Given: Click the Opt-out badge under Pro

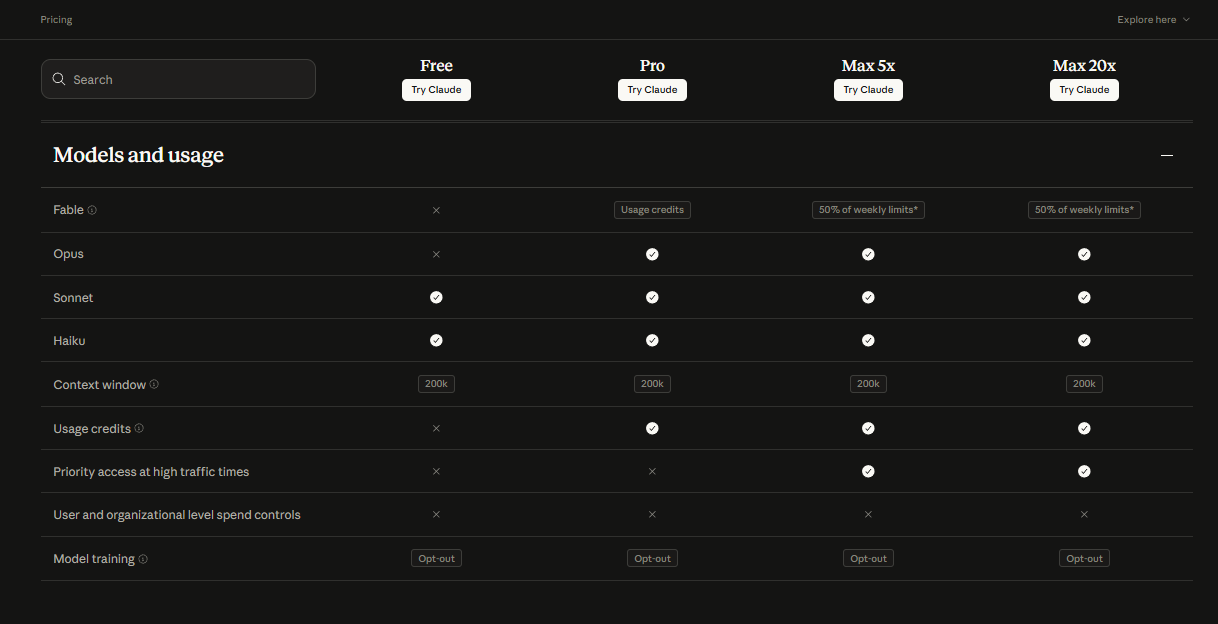Looking at the screenshot, I should [x=652, y=559].
